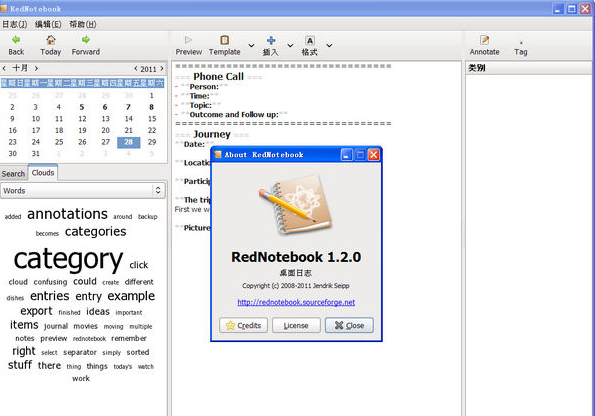595x416 pixels.
Task: Close the About RedNotebook dialog with X
Action: (x=374, y=154)
